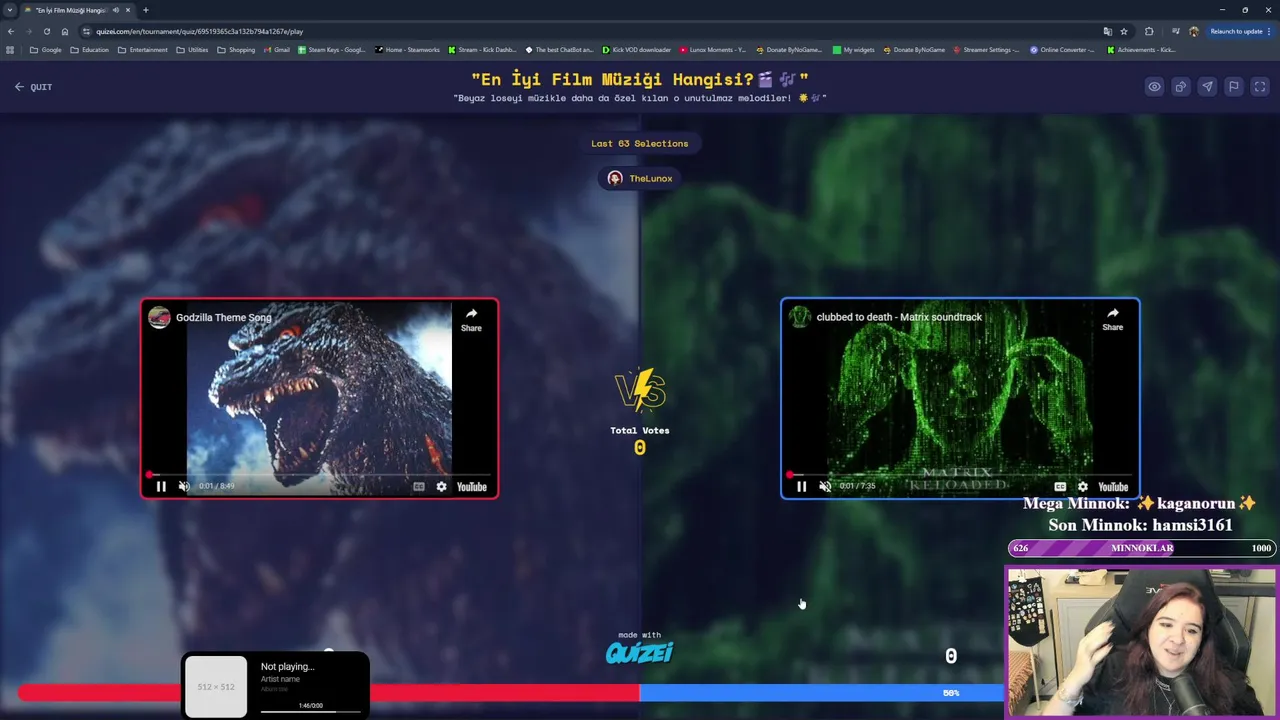
Task: Mute the tab using speaker icon
Action: click(116, 10)
